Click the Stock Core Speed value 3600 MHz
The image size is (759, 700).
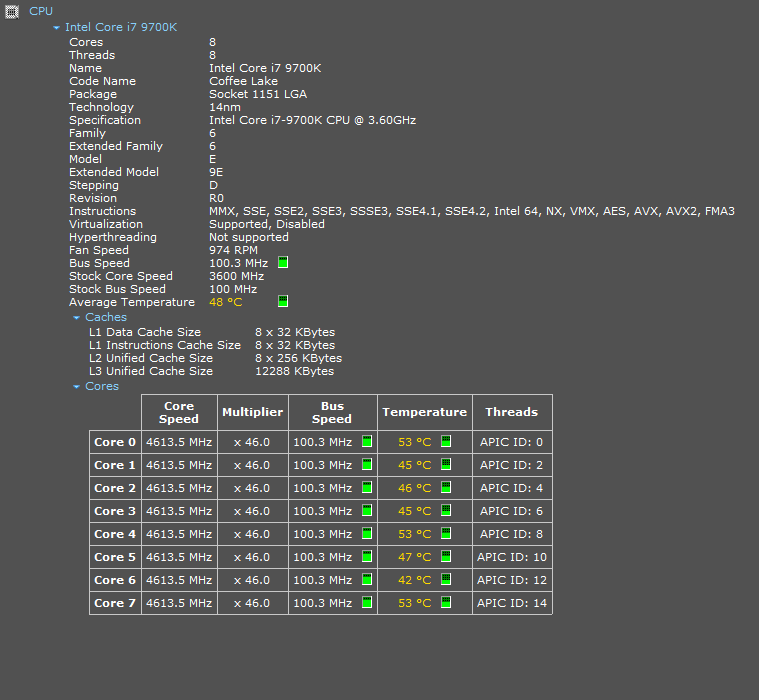(237, 276)
